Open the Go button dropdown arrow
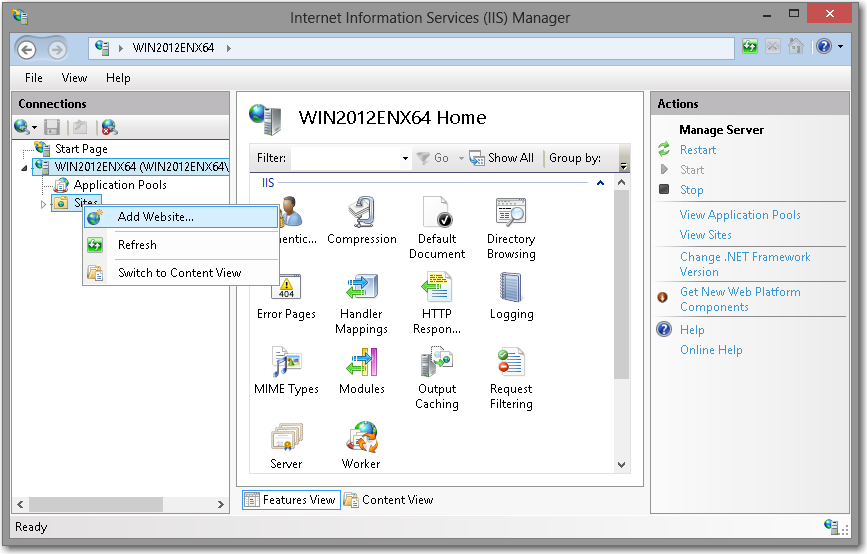This screenshot has height=554, width=867. (461, 158)
